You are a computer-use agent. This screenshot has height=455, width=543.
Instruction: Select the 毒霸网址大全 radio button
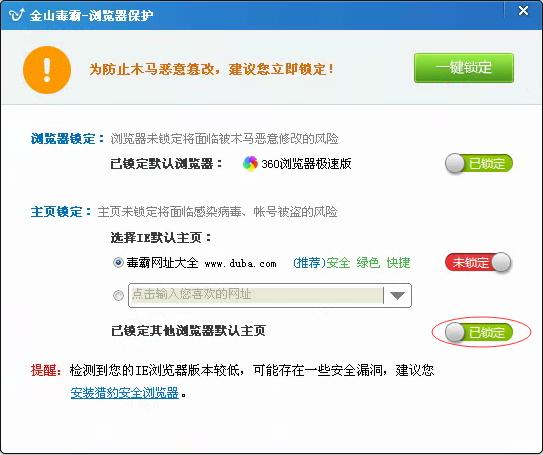click(x=118, y=262)
